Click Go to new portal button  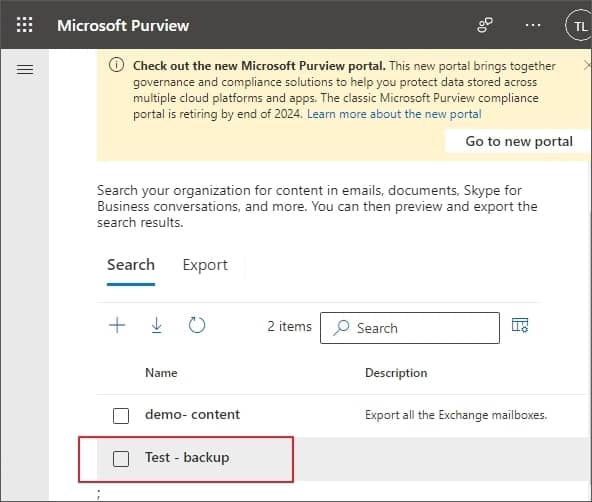coord(518,141)
